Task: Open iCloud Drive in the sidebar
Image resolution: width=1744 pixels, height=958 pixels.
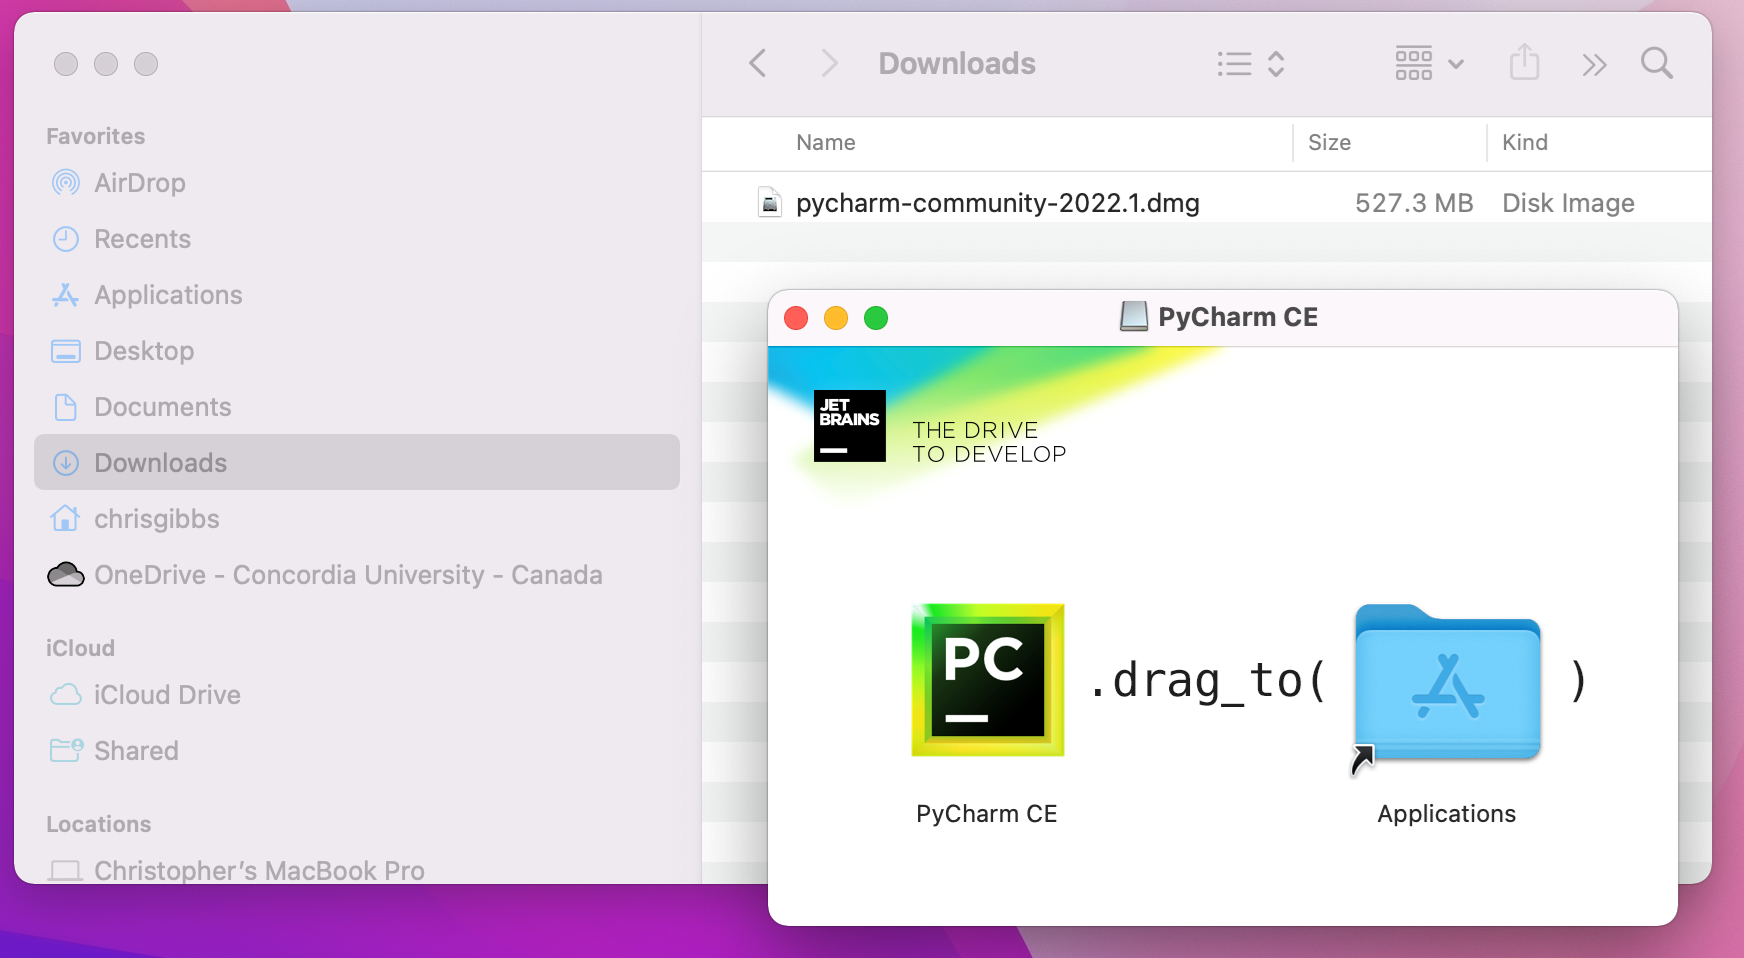Action: [357, 695]
